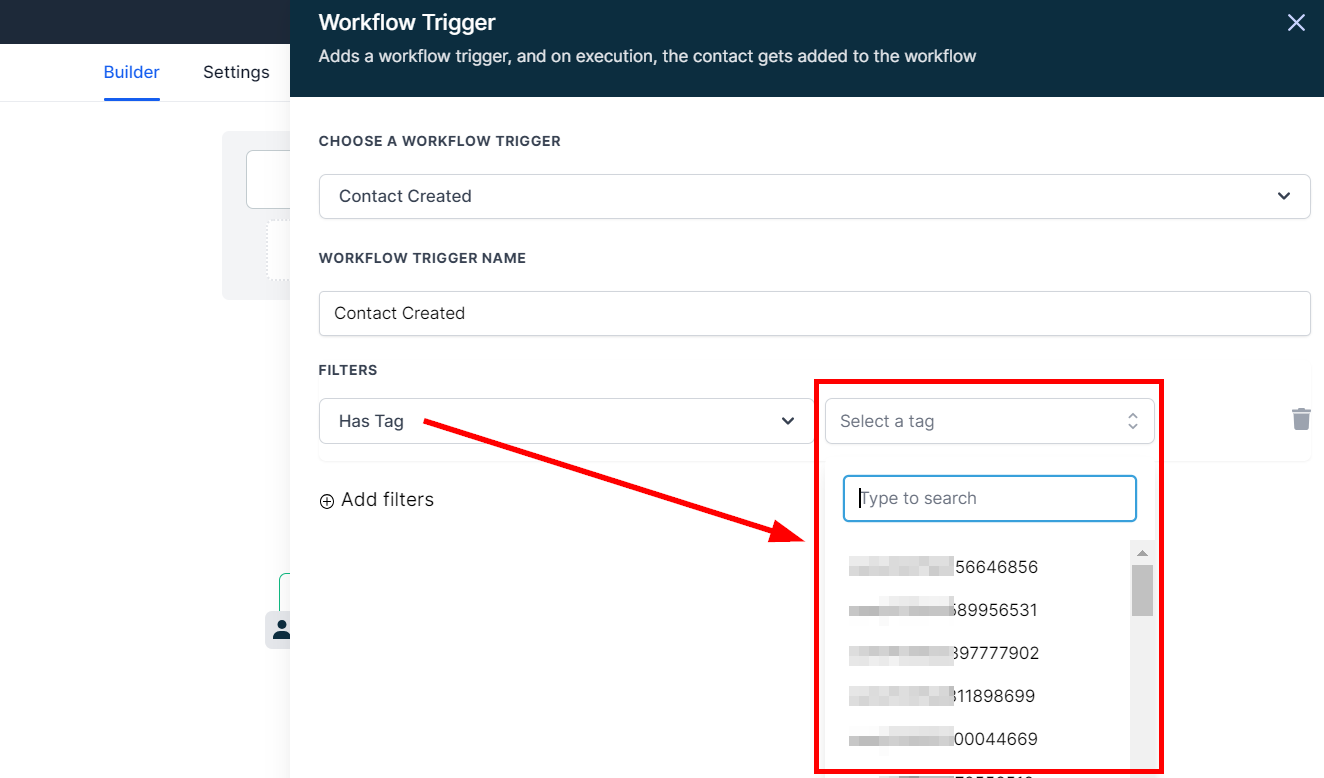Click the dashed placeholder box on canvas
Screen dimensions: 1324x778
[x=278, y=250]
